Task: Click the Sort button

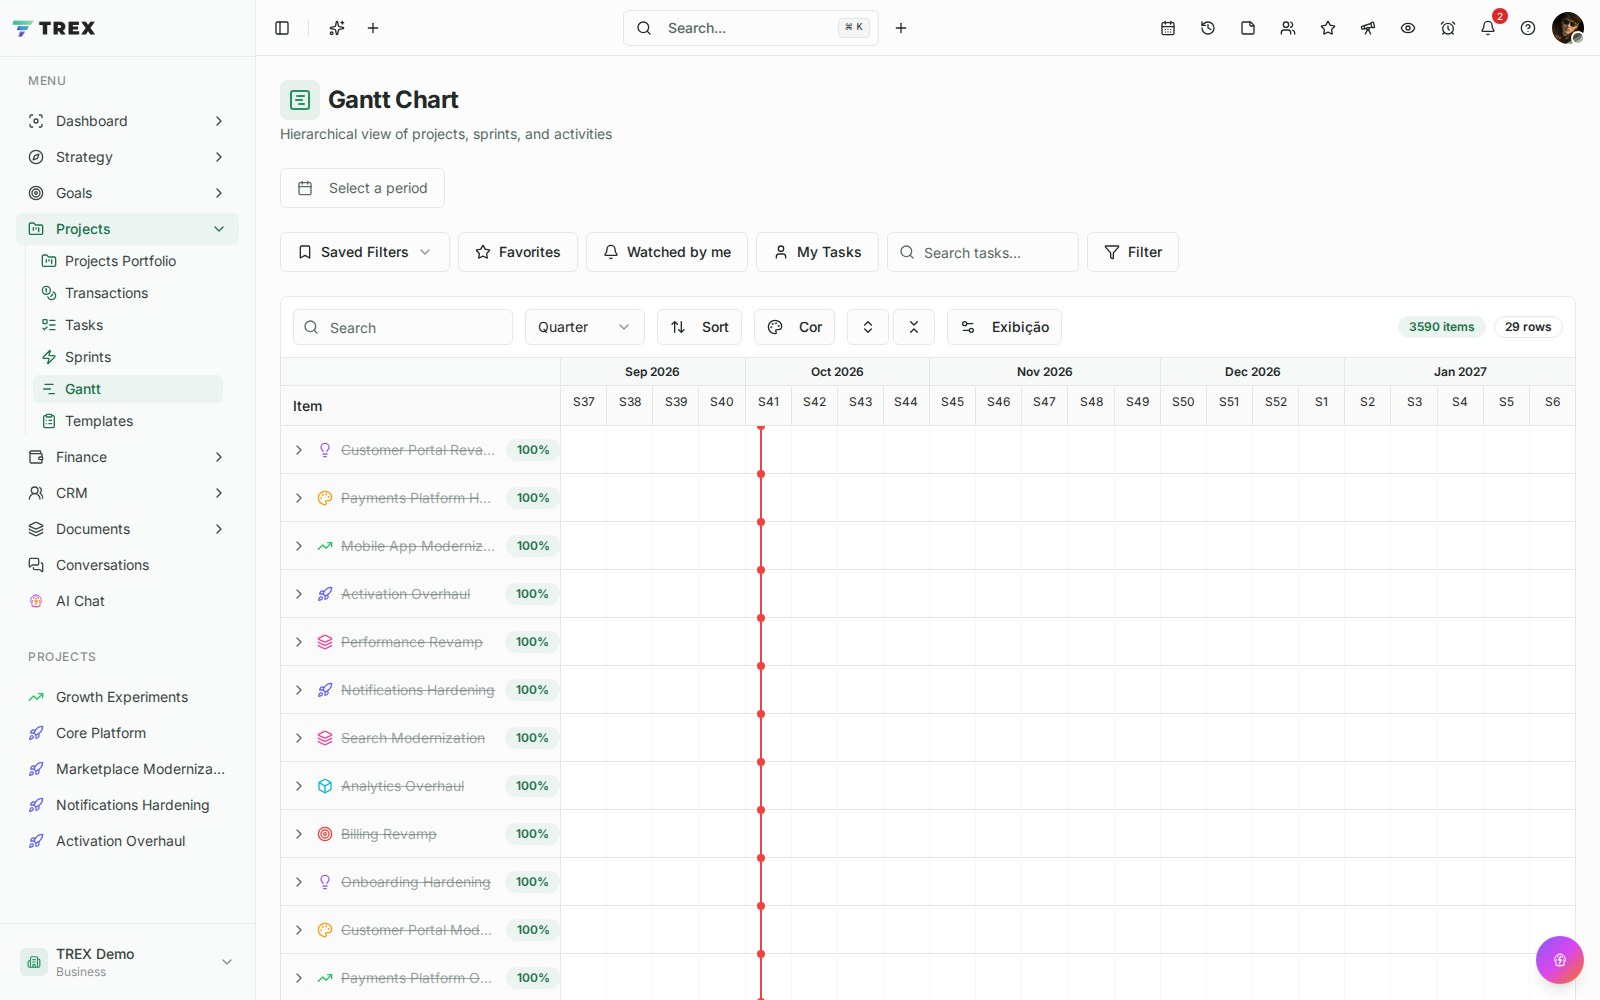Action: tap(700, 327)
